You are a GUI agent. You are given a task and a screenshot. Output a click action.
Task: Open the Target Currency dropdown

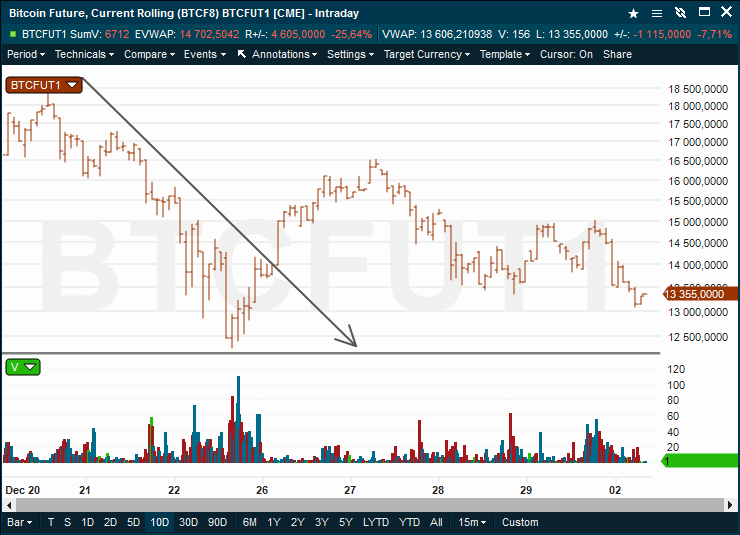pyautogui.click(x=427, y=54)
